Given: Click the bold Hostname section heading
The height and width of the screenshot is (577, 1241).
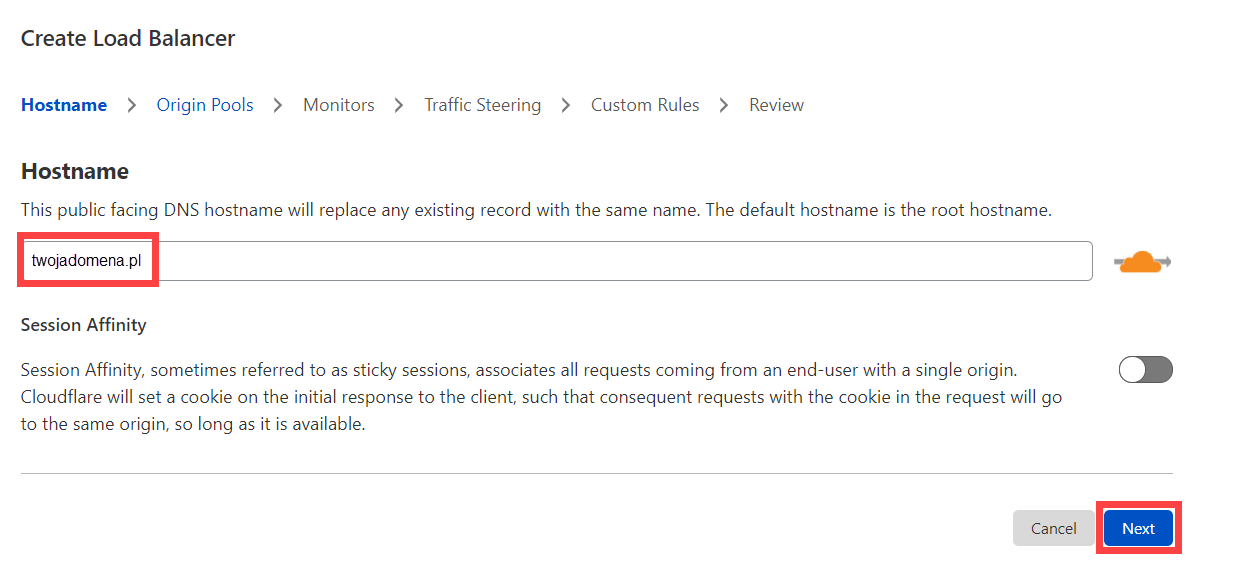Looking at the screenshot, I should click(75, 171).
